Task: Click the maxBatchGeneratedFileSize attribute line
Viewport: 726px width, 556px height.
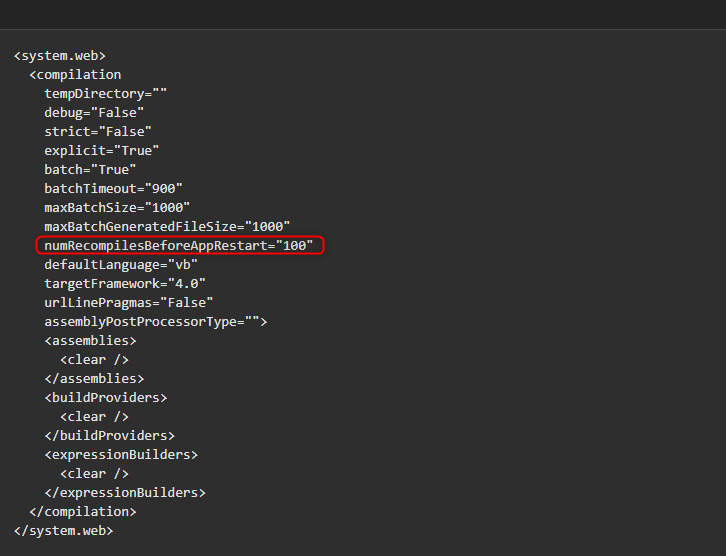Action: [167, 226]
